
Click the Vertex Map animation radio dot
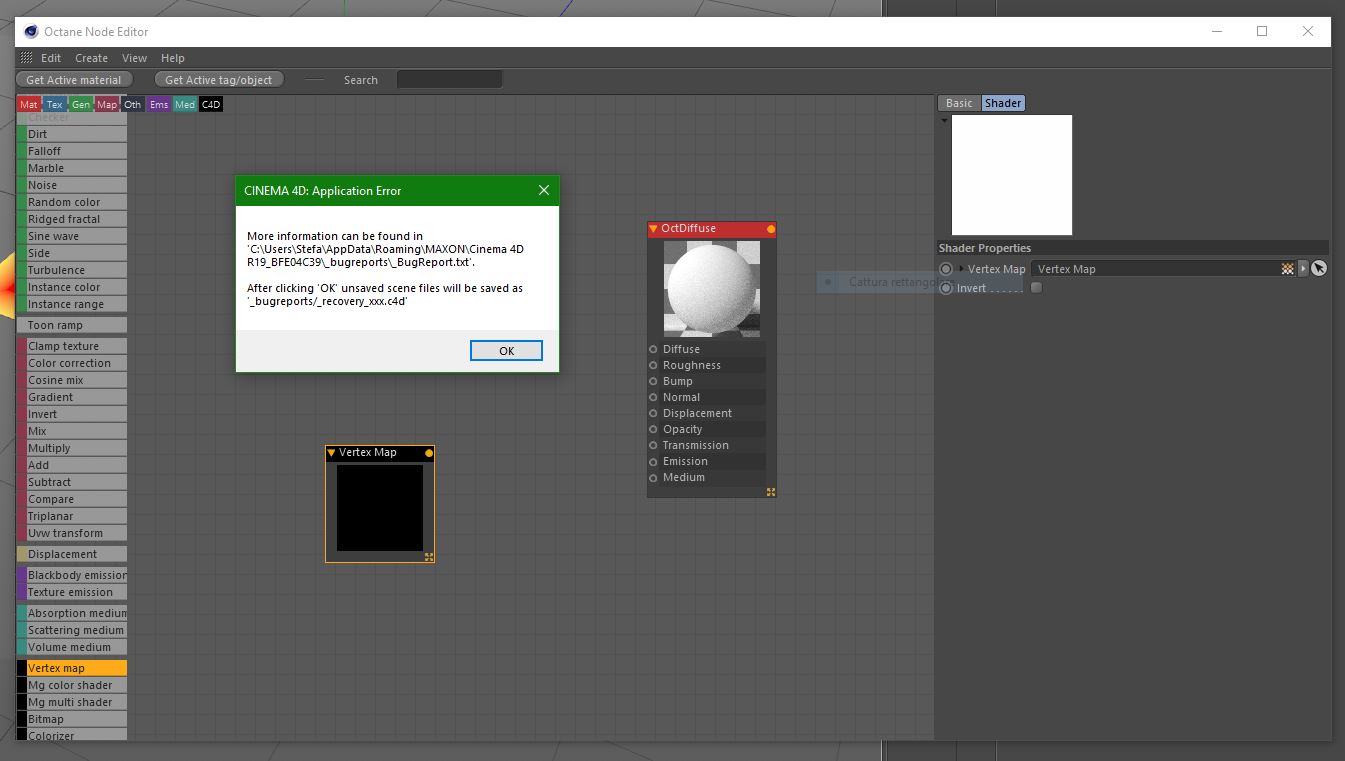946,269
